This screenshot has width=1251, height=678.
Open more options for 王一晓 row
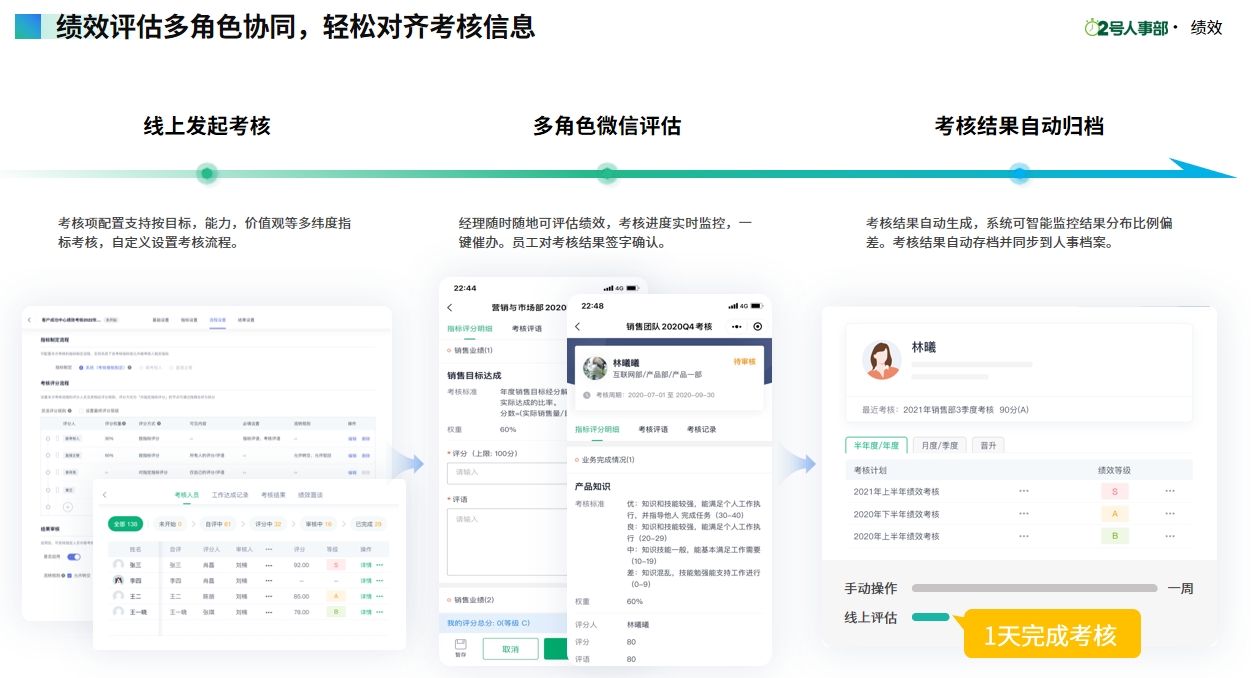(x=379, y=612)
